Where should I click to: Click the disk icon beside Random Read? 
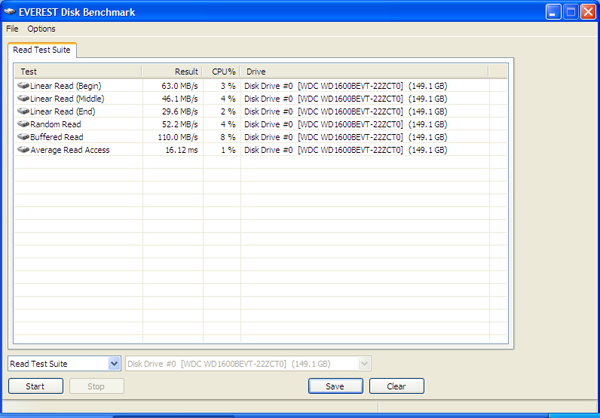point(23,124)
